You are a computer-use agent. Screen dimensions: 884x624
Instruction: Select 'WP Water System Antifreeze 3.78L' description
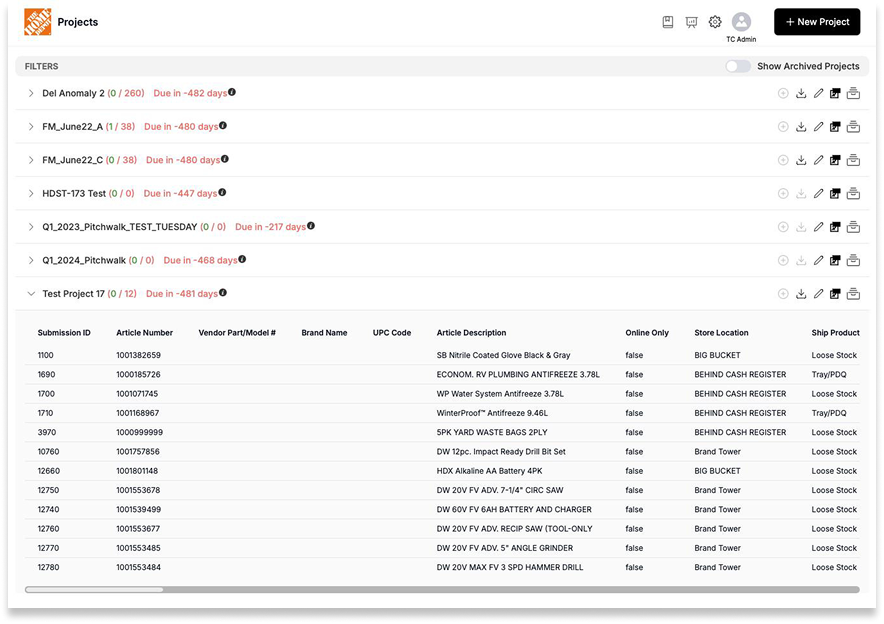coord(500,393)
